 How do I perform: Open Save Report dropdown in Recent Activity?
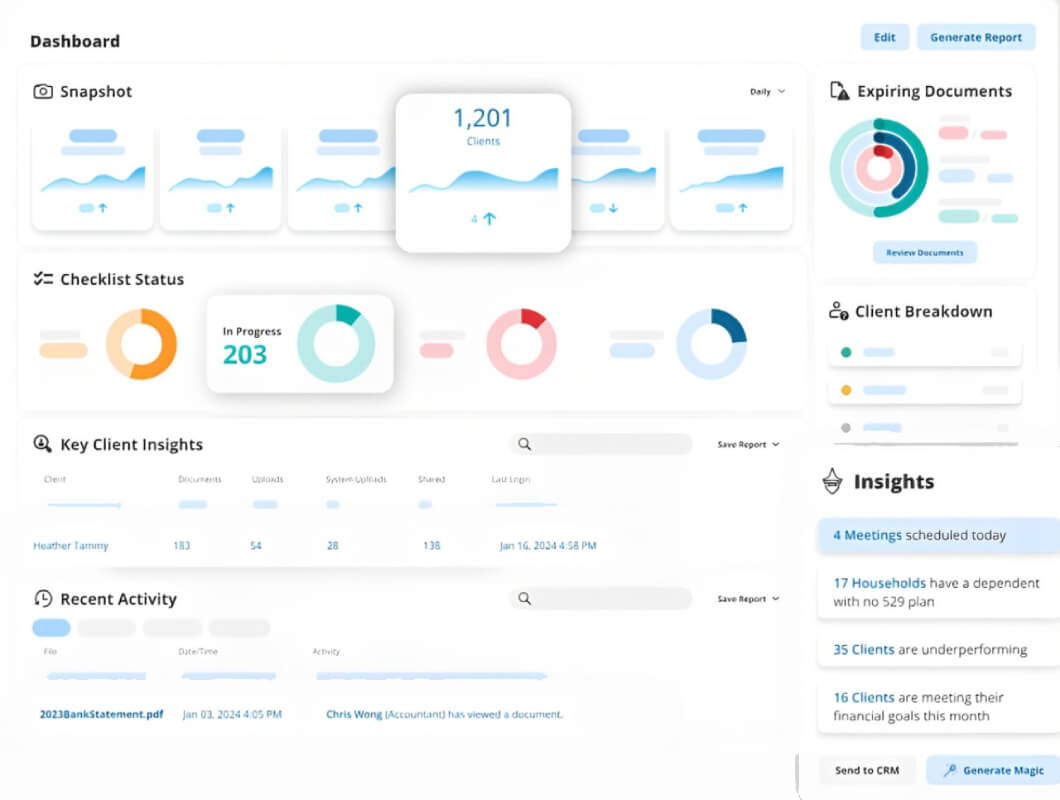pos(748,598)
